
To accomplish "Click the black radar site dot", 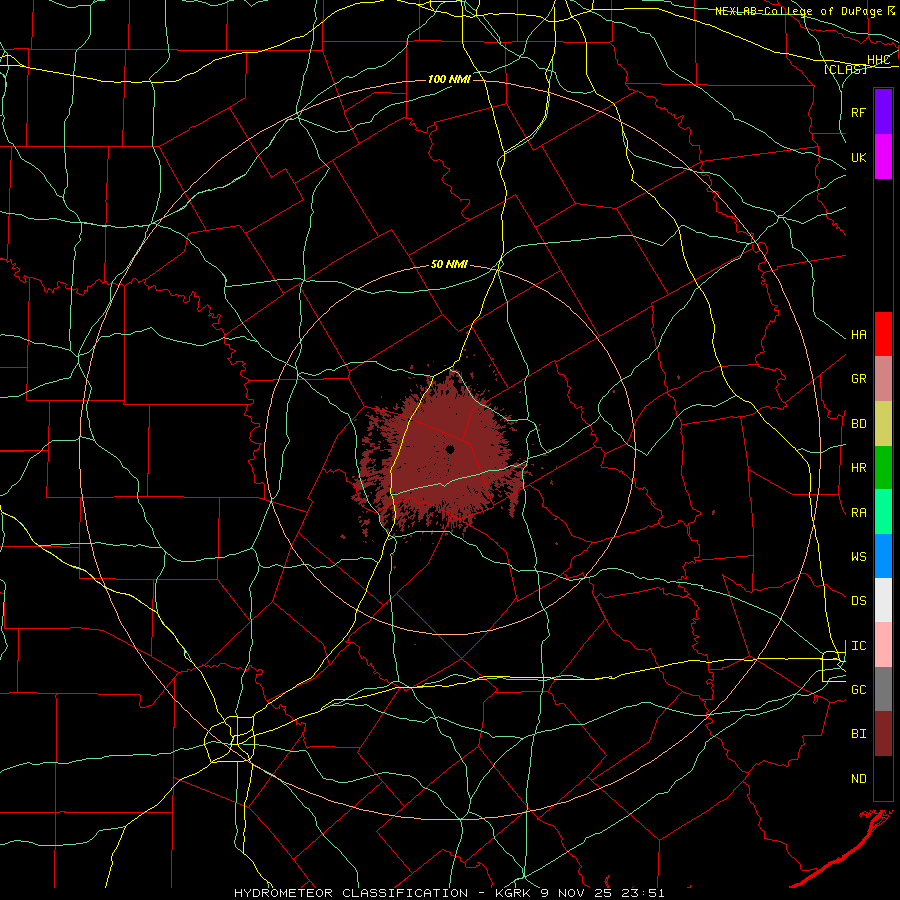I will (450, 449).
